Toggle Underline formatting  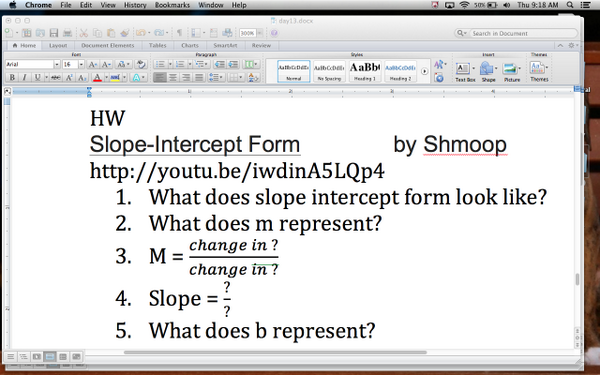point(37,78)
